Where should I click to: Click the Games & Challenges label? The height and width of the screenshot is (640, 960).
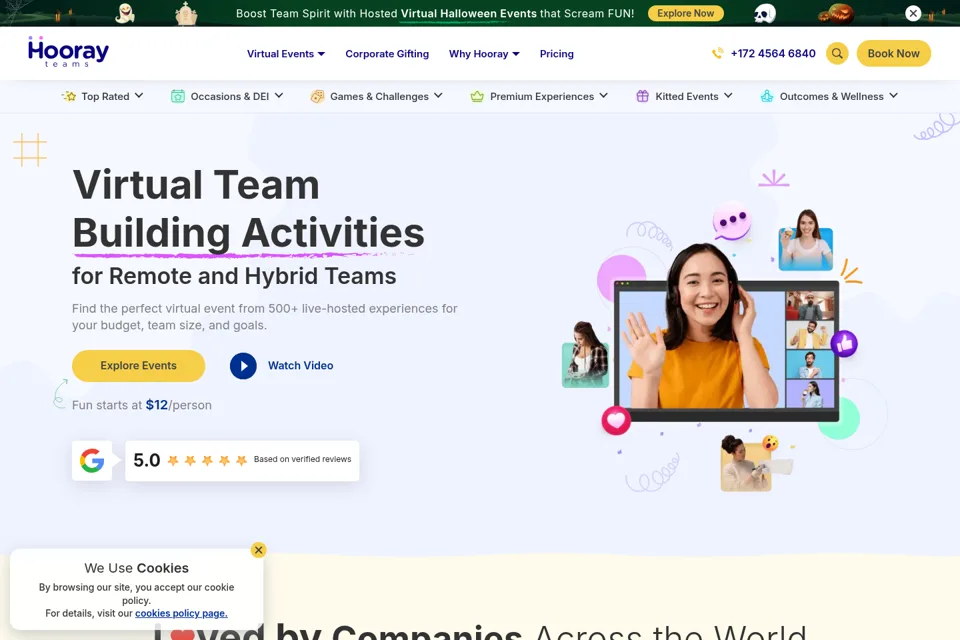point(379,96)
